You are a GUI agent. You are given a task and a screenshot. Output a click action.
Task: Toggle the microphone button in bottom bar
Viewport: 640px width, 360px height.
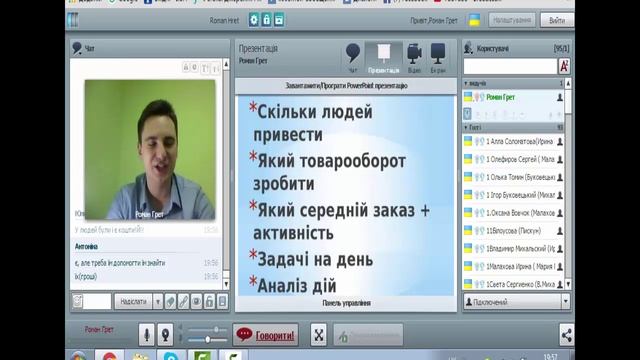coord(147,335)
